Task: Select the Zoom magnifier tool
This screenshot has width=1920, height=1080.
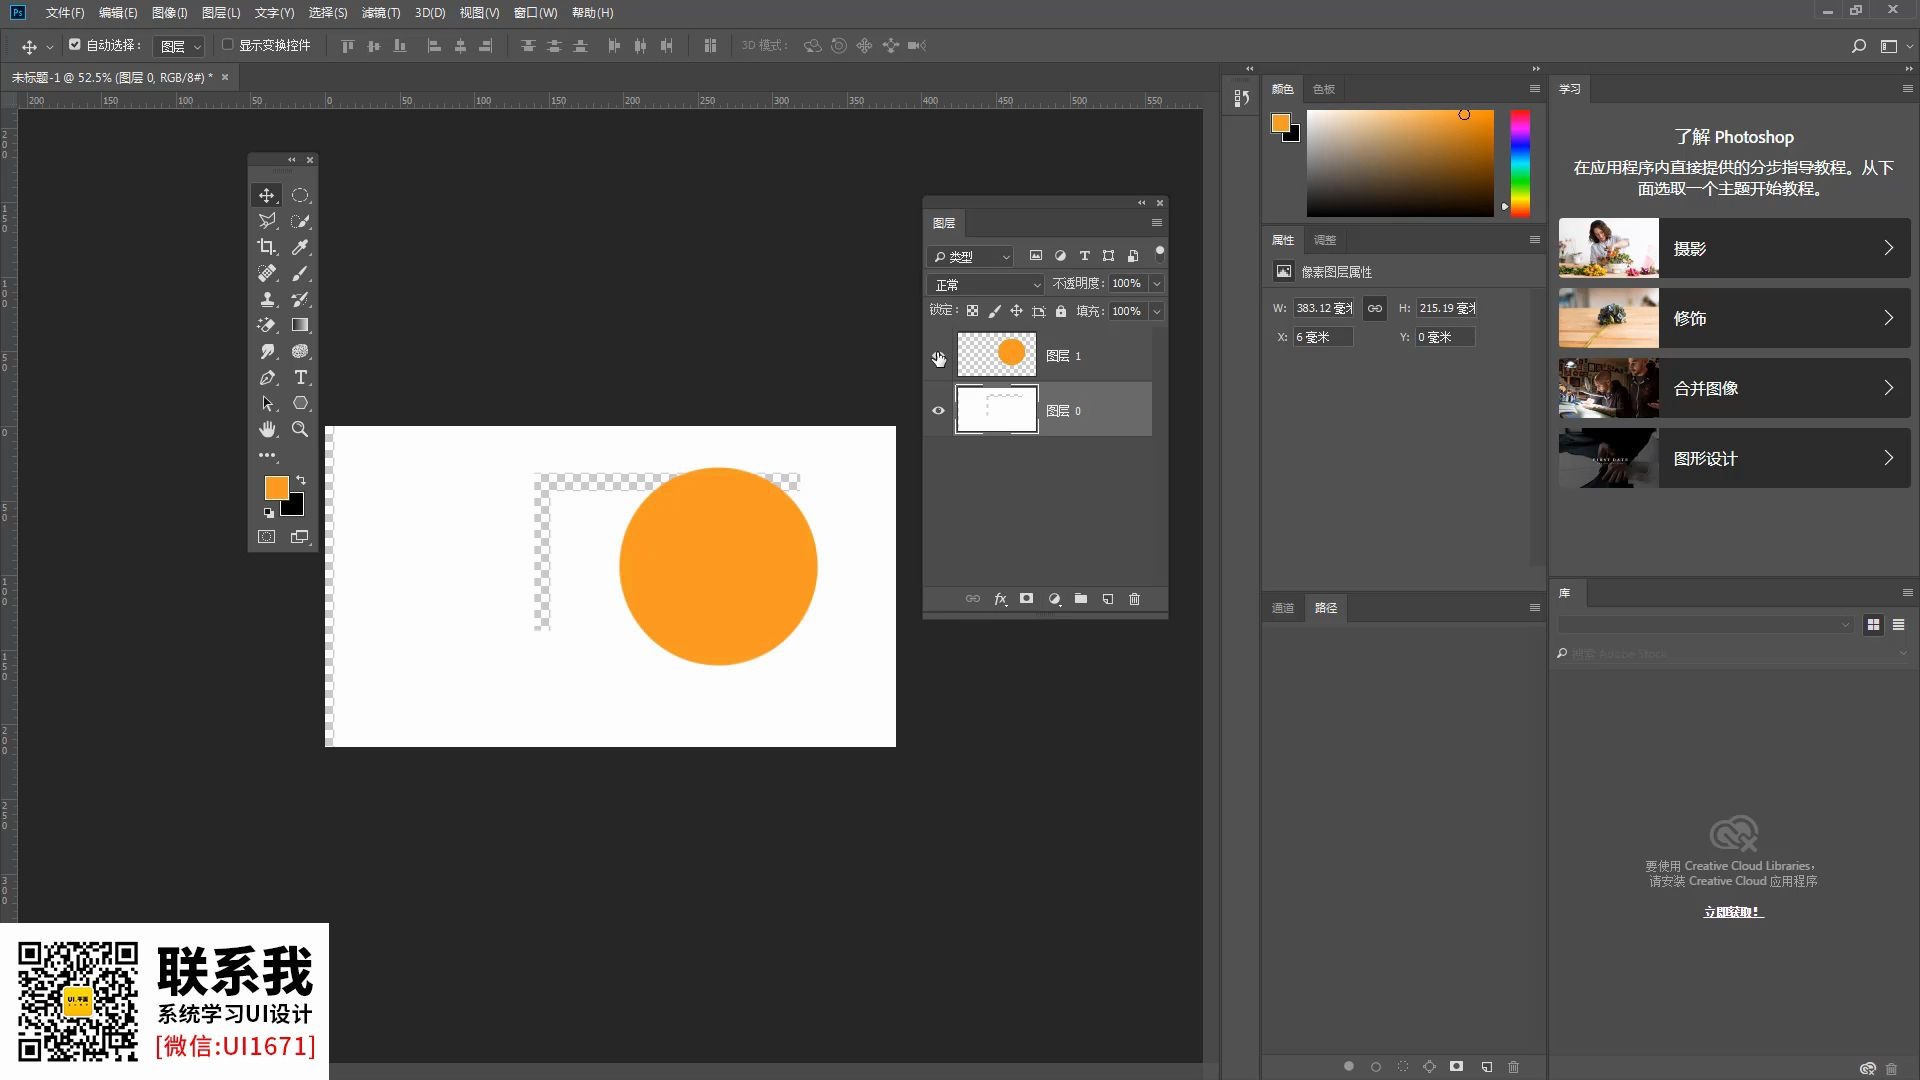Action: click(x=300, y=429)
